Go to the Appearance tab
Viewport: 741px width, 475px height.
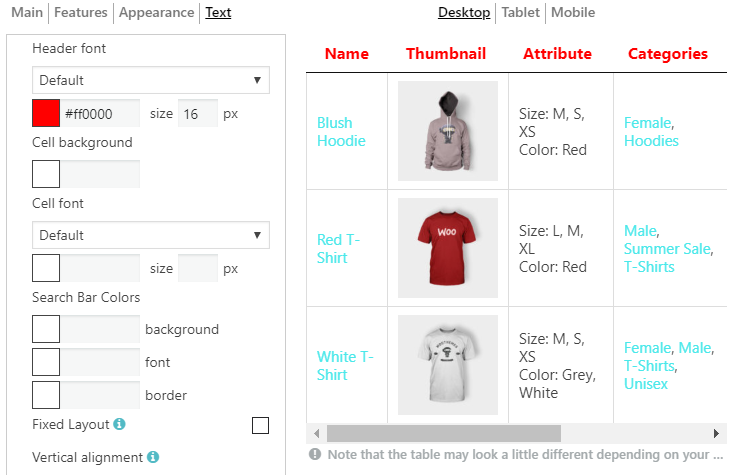point(156,13)
